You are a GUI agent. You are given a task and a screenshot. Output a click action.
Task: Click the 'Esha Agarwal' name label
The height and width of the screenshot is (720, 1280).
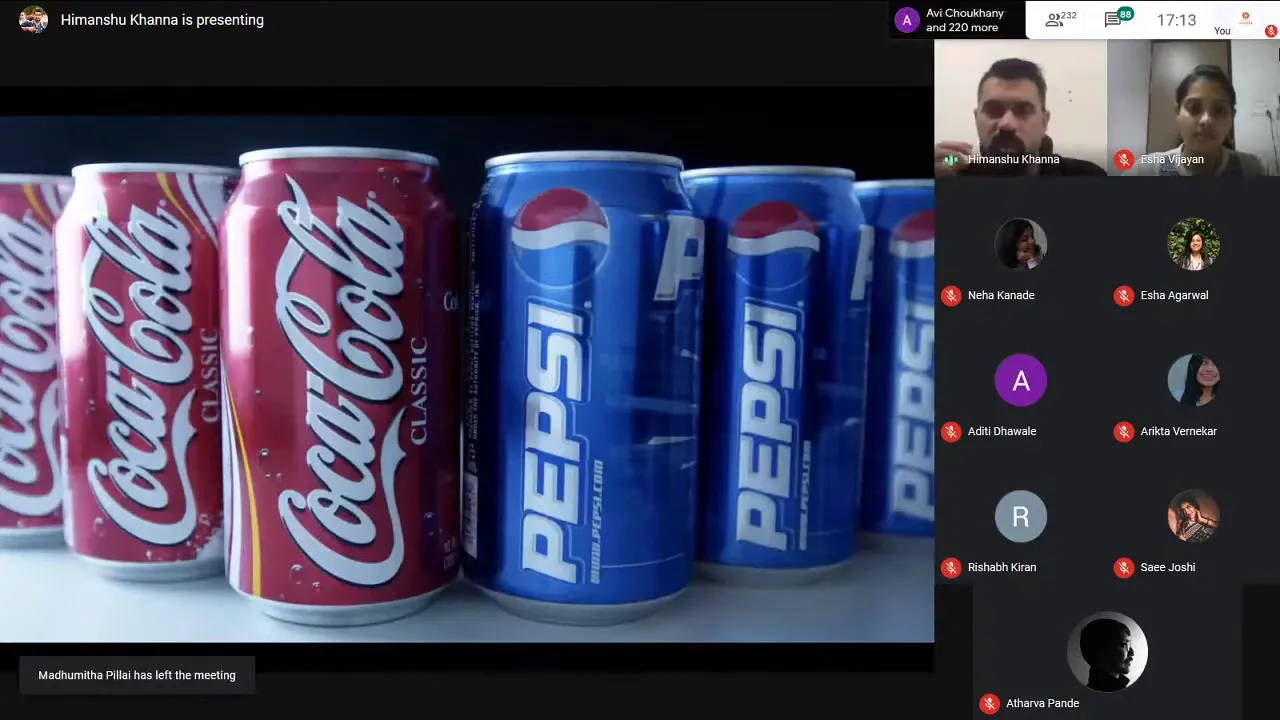tap(1174, 295)
